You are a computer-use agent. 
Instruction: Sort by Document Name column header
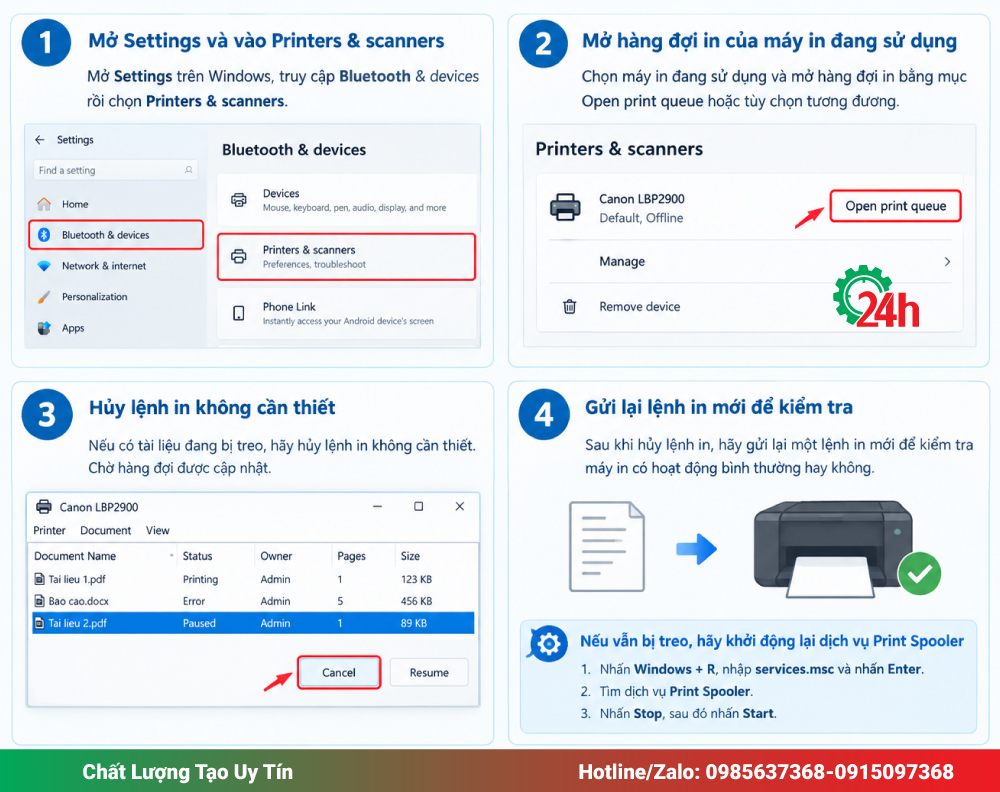[x=75, y=556]
